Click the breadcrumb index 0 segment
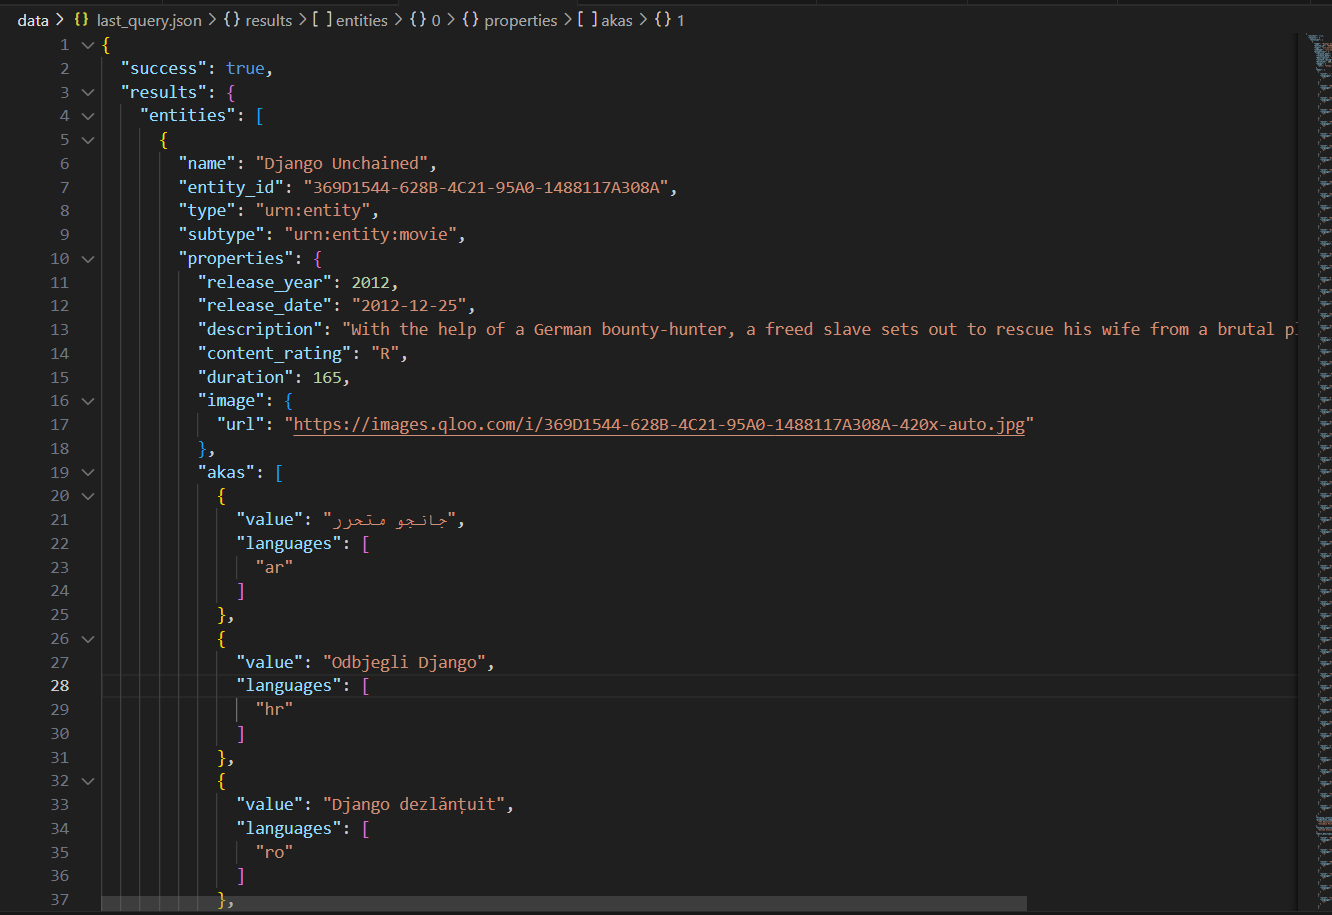Viewport: 1332px width, 915px height. click(436, 20)
